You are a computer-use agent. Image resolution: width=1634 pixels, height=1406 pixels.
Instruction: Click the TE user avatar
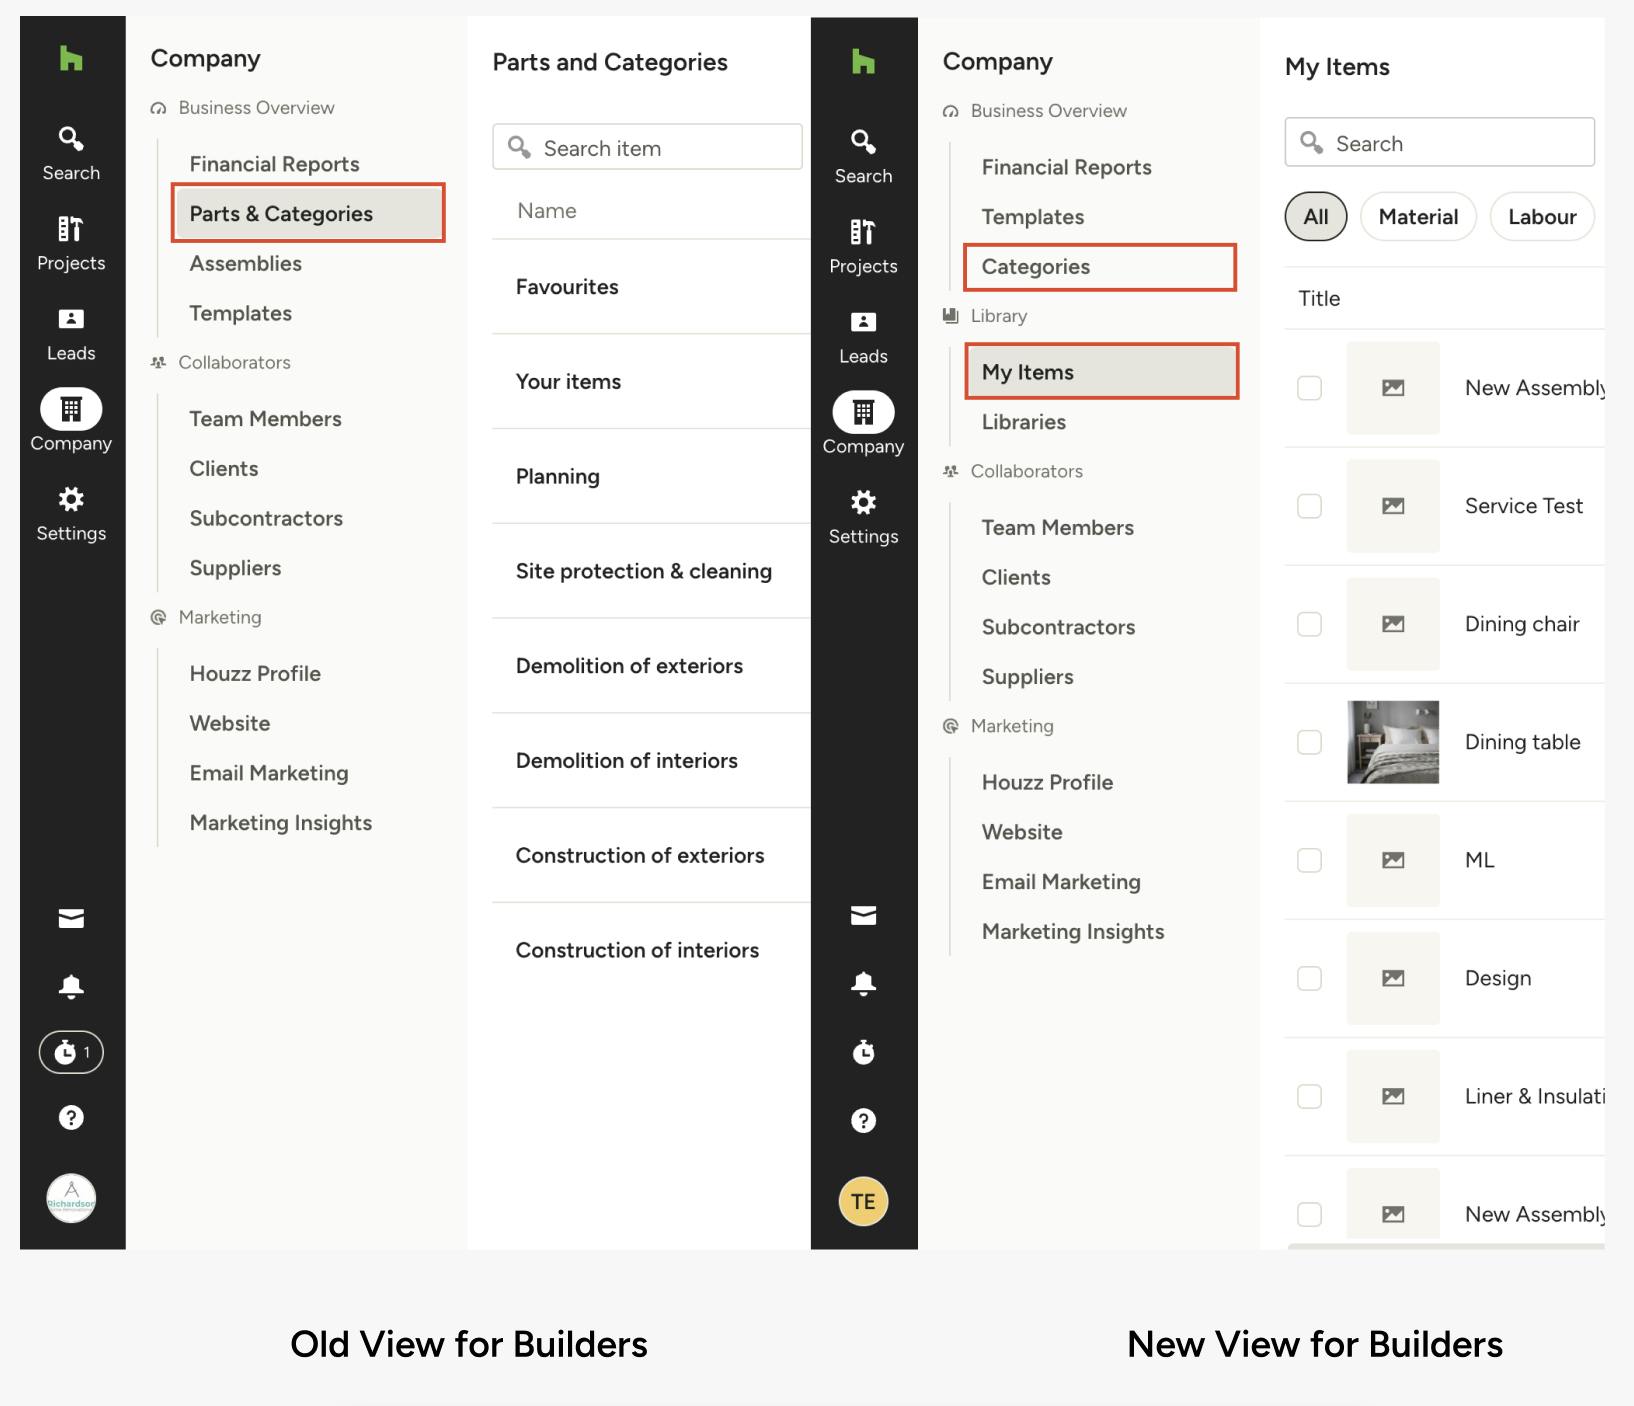tap(863, 1201)
